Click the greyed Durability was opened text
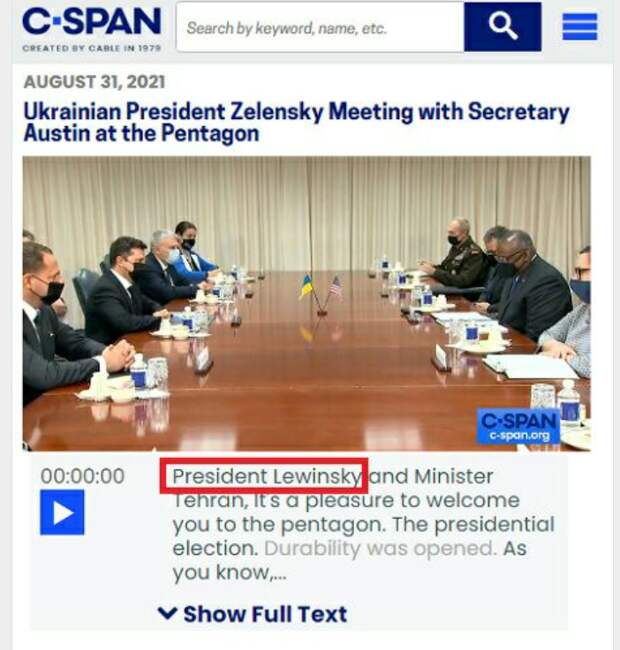Viewport: 620px width, 650px height. pyautogui.click(x=380, y=548)
